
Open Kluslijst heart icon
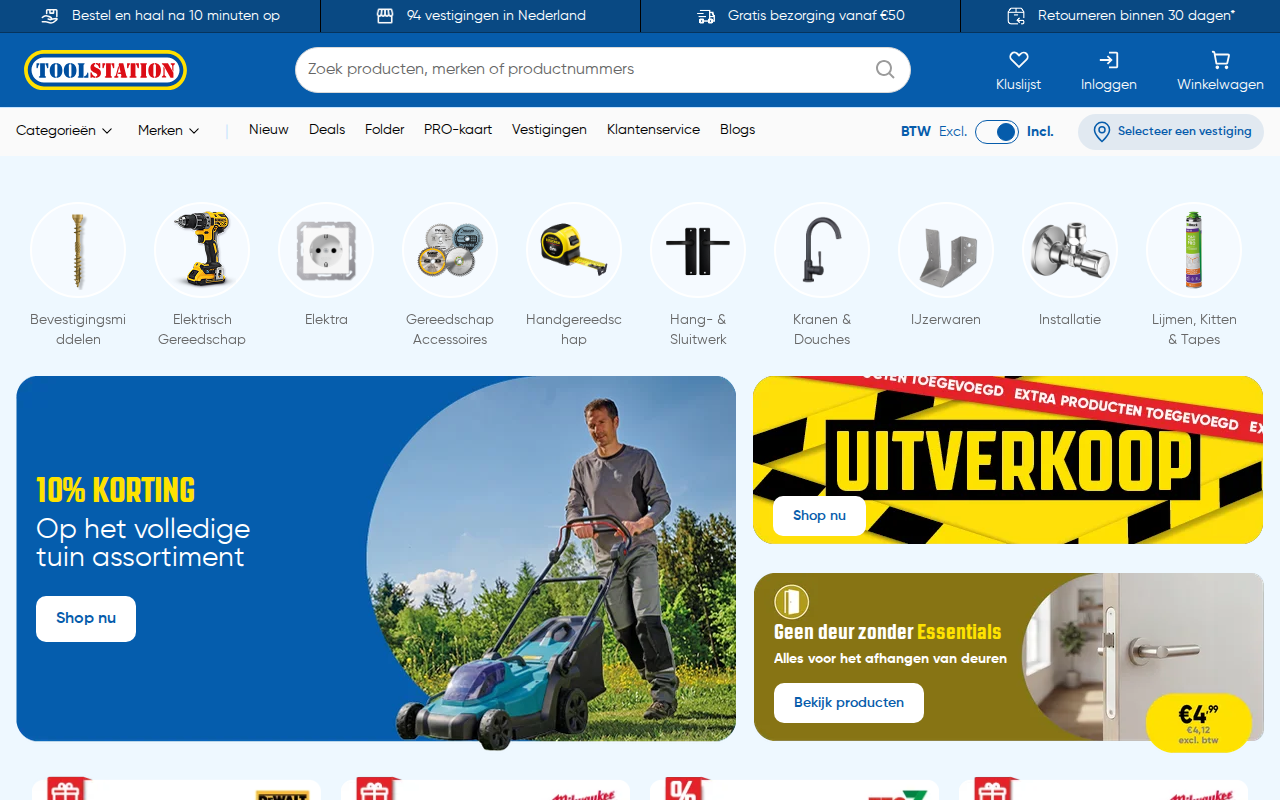point(1018,60)
